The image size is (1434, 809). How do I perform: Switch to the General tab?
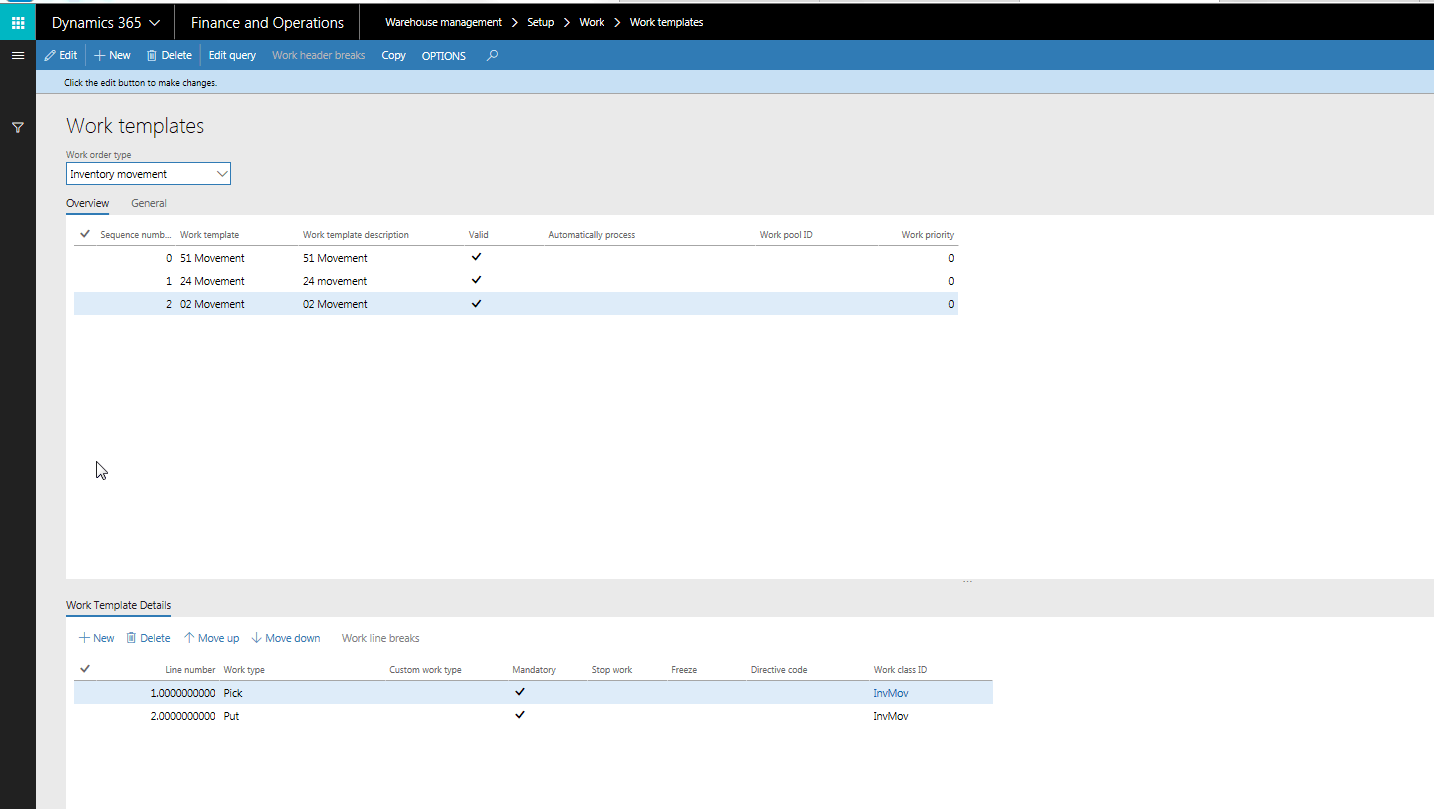coord(148,203)
